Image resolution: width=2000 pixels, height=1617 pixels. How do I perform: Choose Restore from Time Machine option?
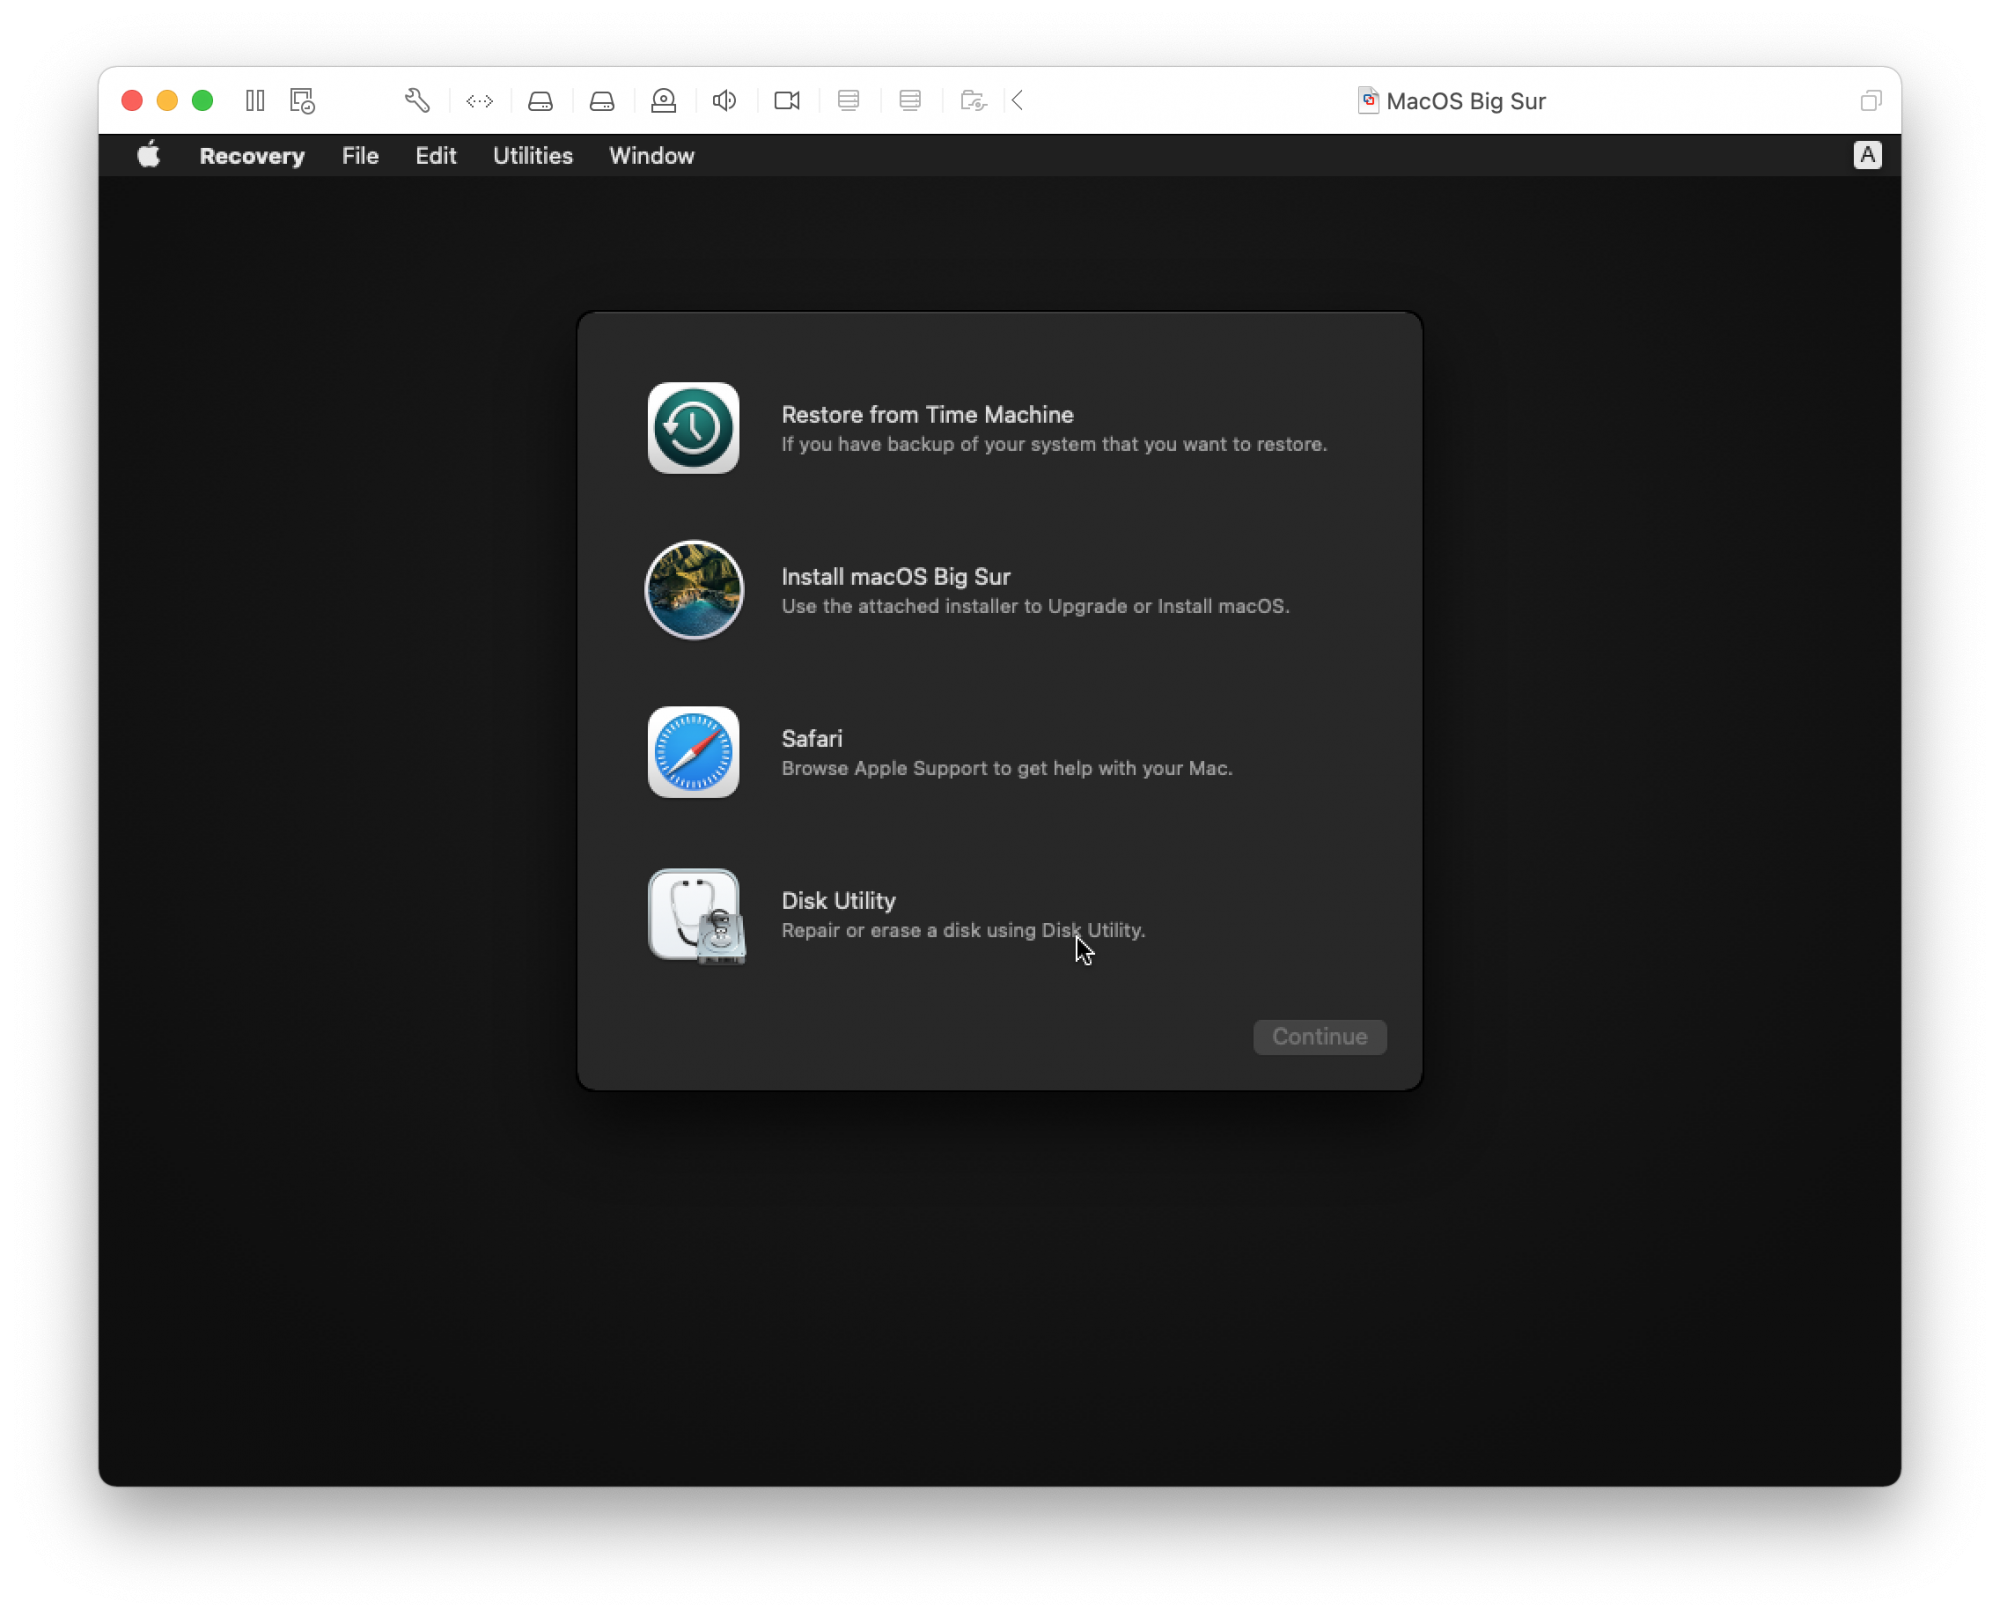[927, 414]
